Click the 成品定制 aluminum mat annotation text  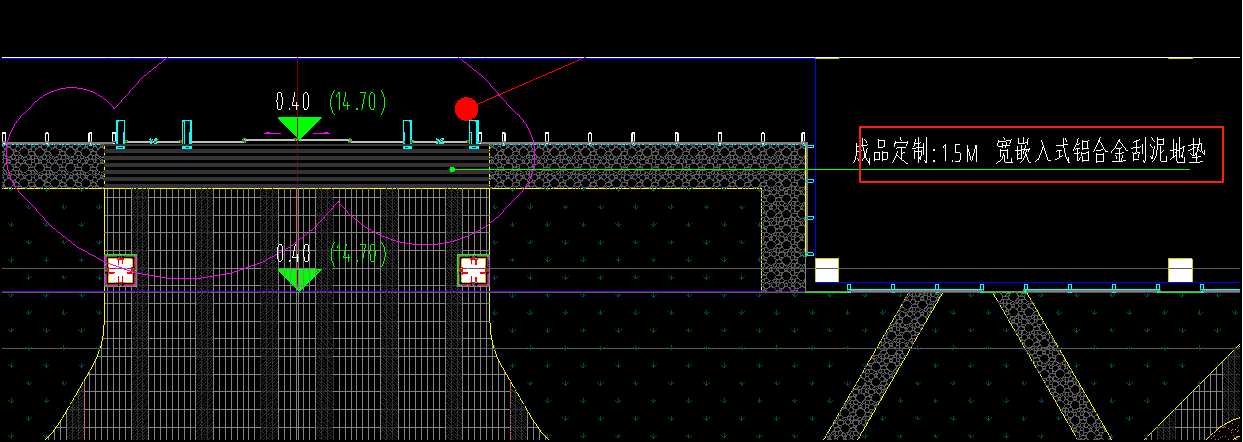(1030, 153)
